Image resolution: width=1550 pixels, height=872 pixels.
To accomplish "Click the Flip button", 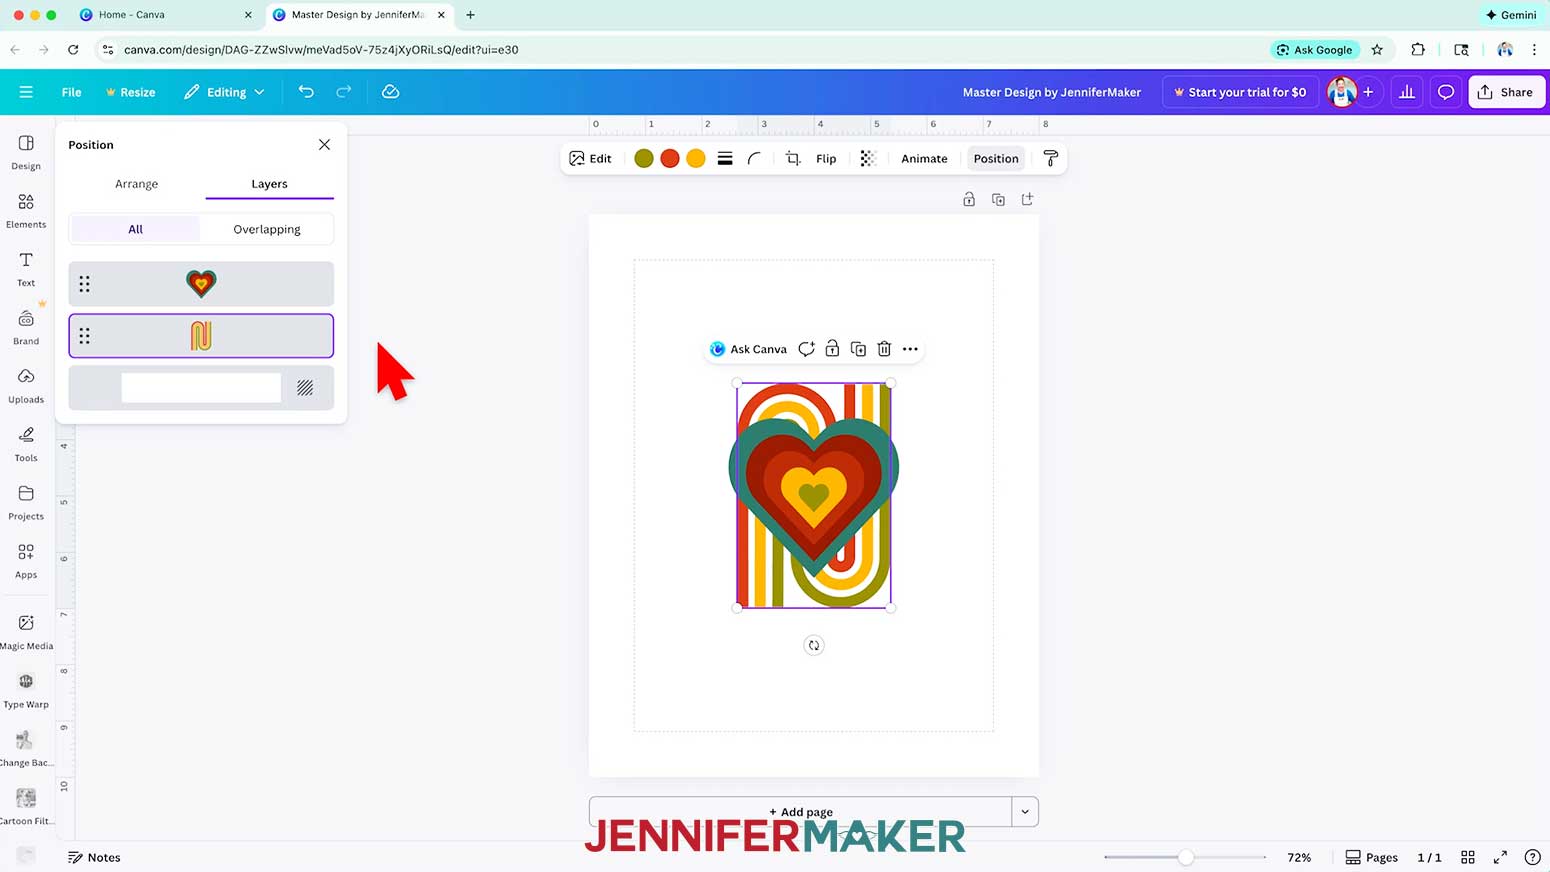I will pos(826,158).
